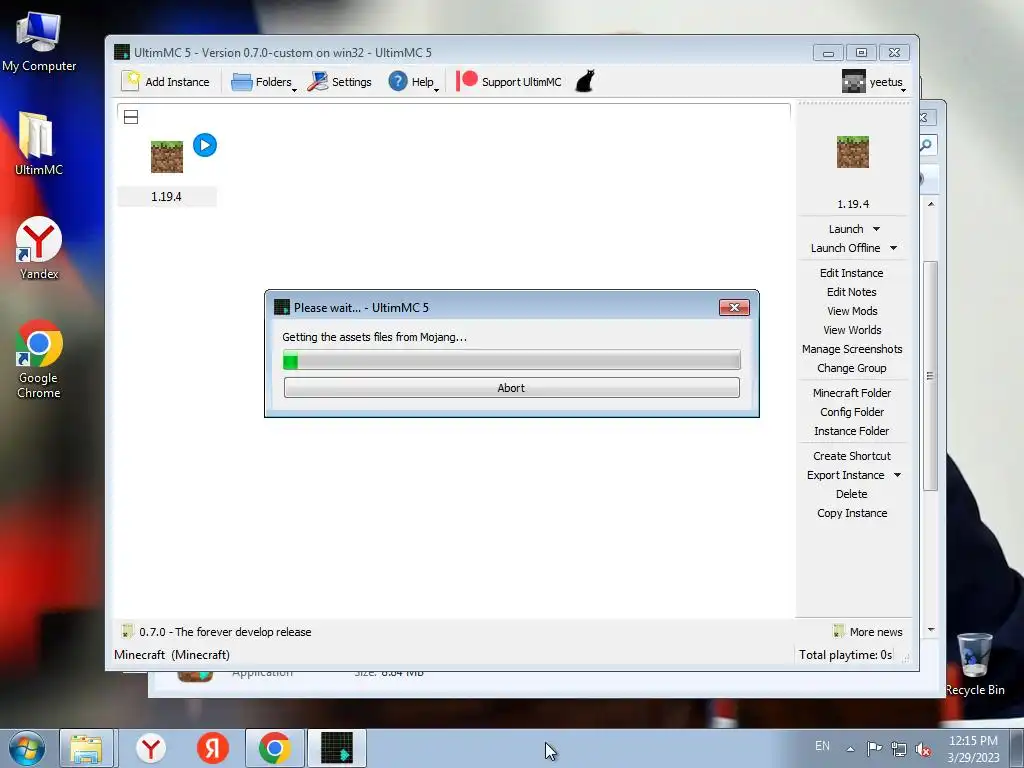Open the Windows Start menu
The image size is (1024, 768).
tap(27, 748)
